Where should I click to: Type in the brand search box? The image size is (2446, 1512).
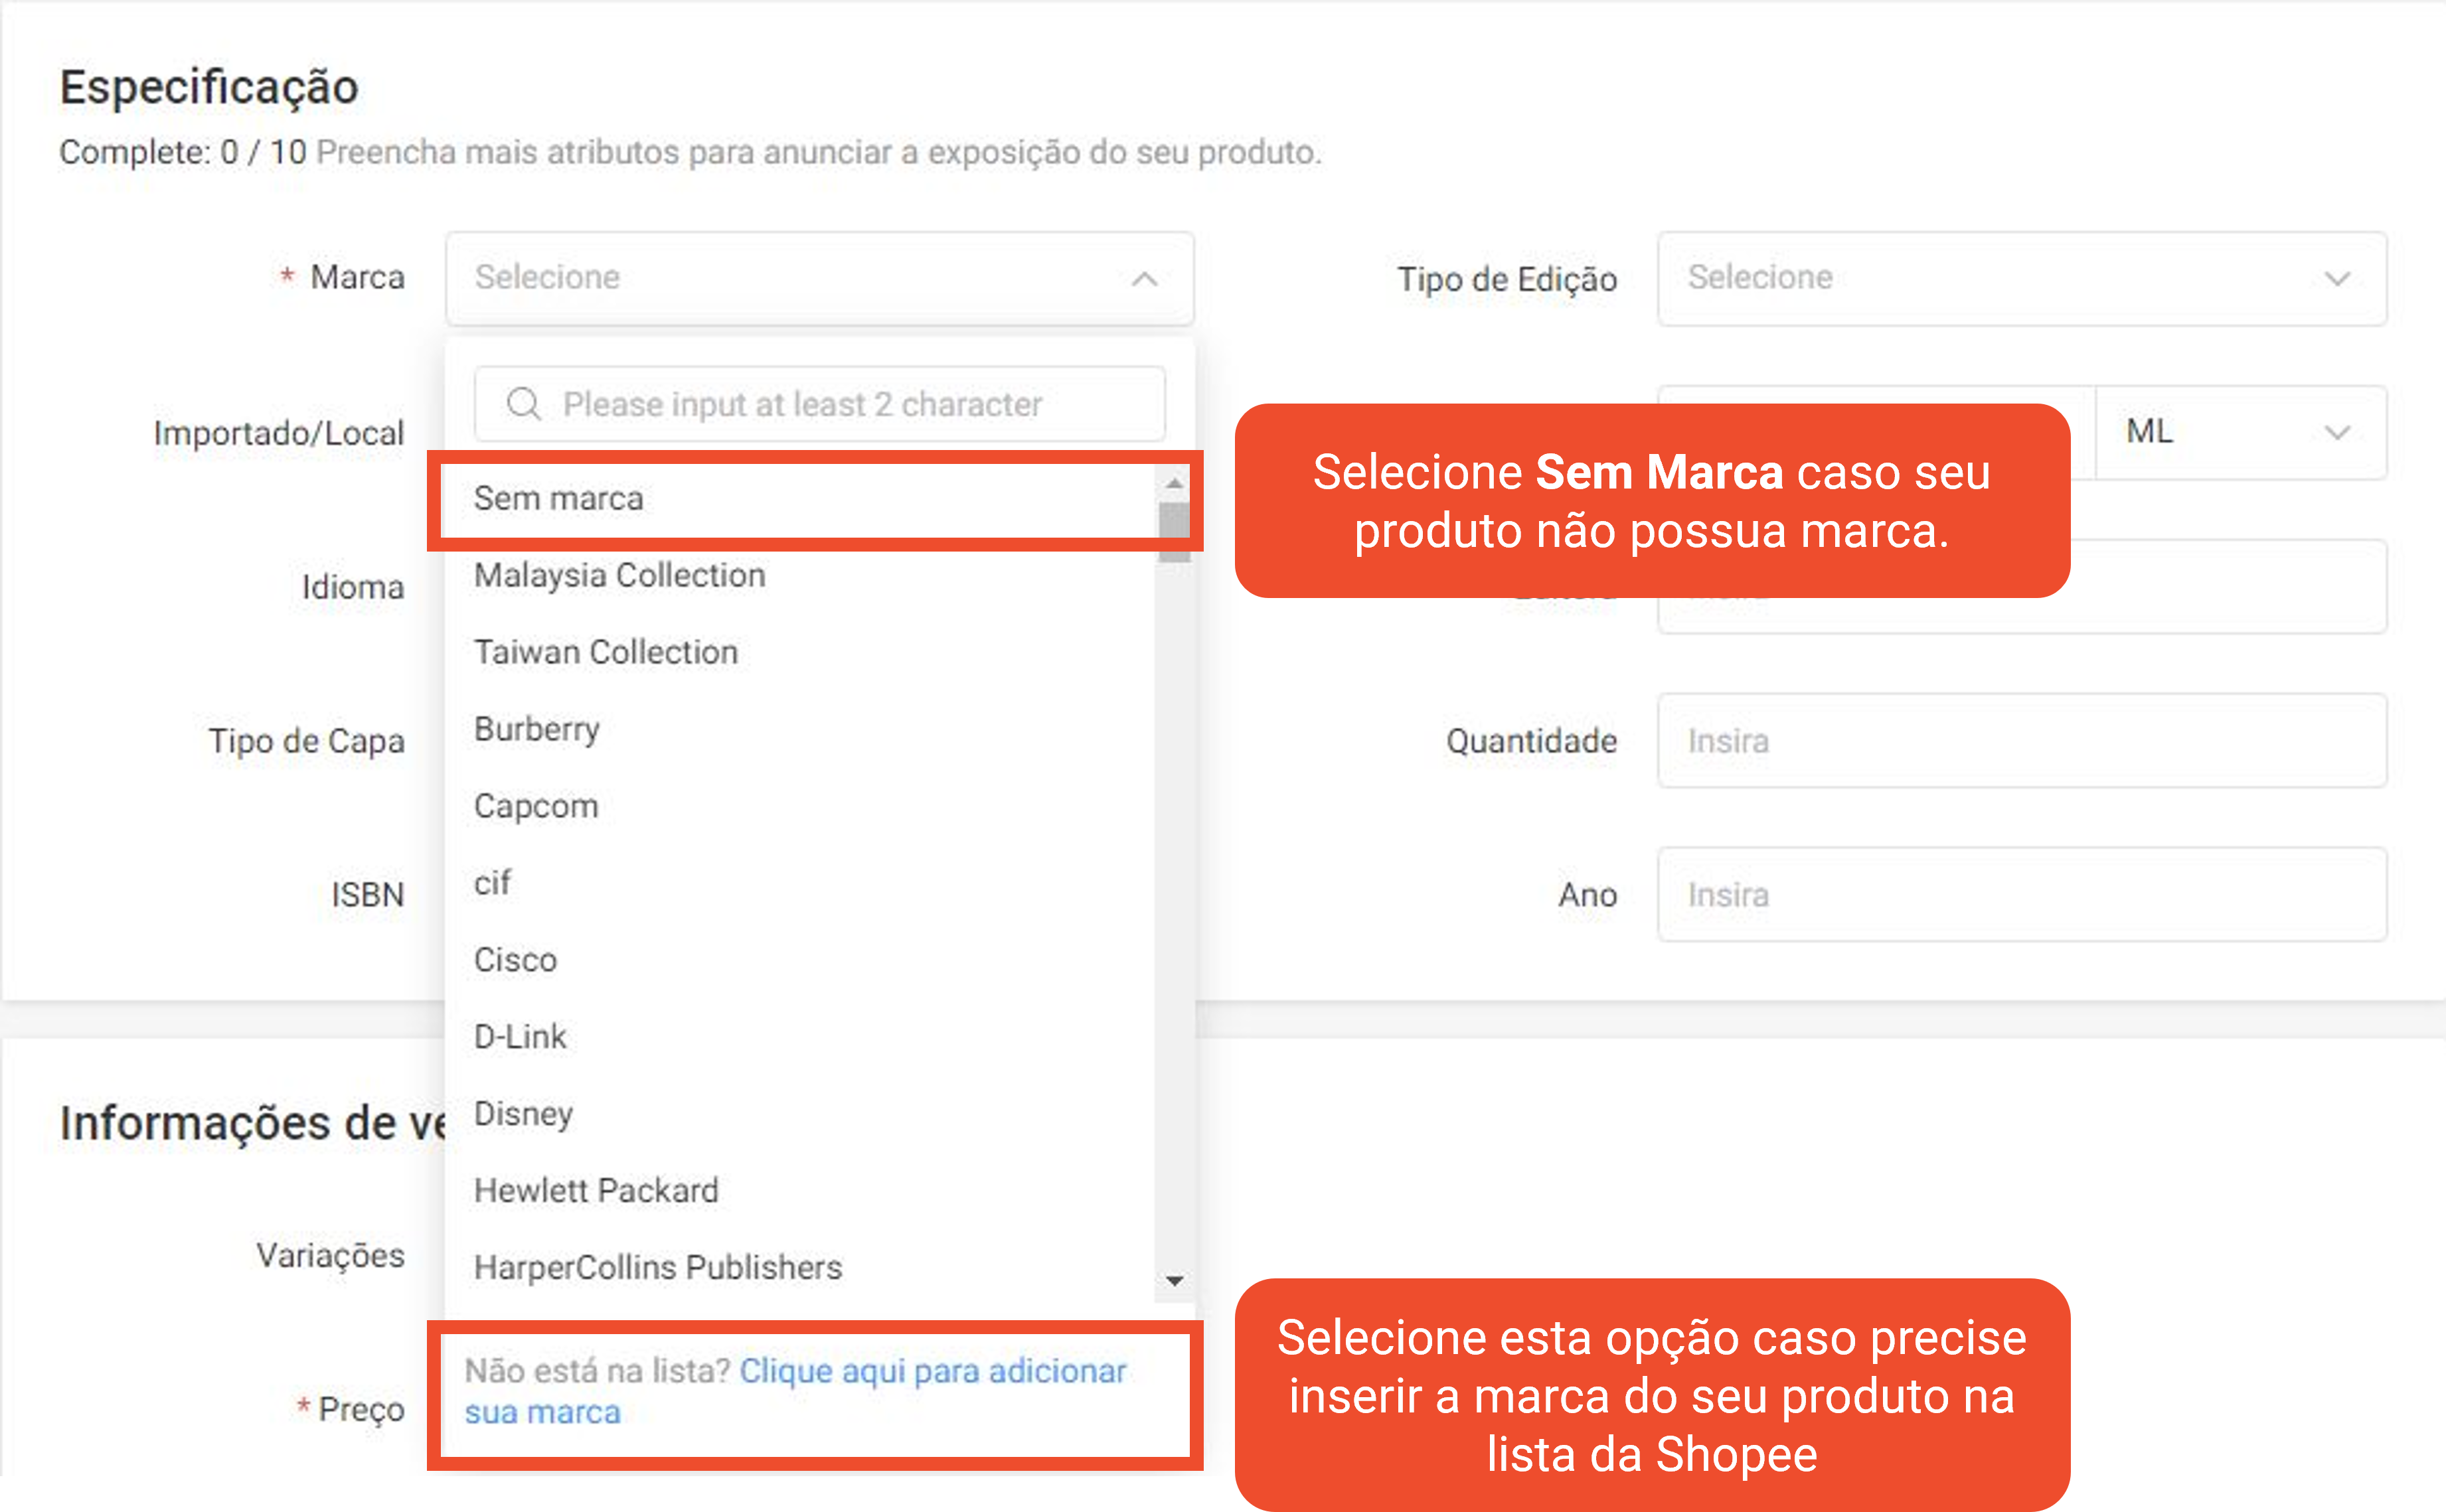point(820,404)
